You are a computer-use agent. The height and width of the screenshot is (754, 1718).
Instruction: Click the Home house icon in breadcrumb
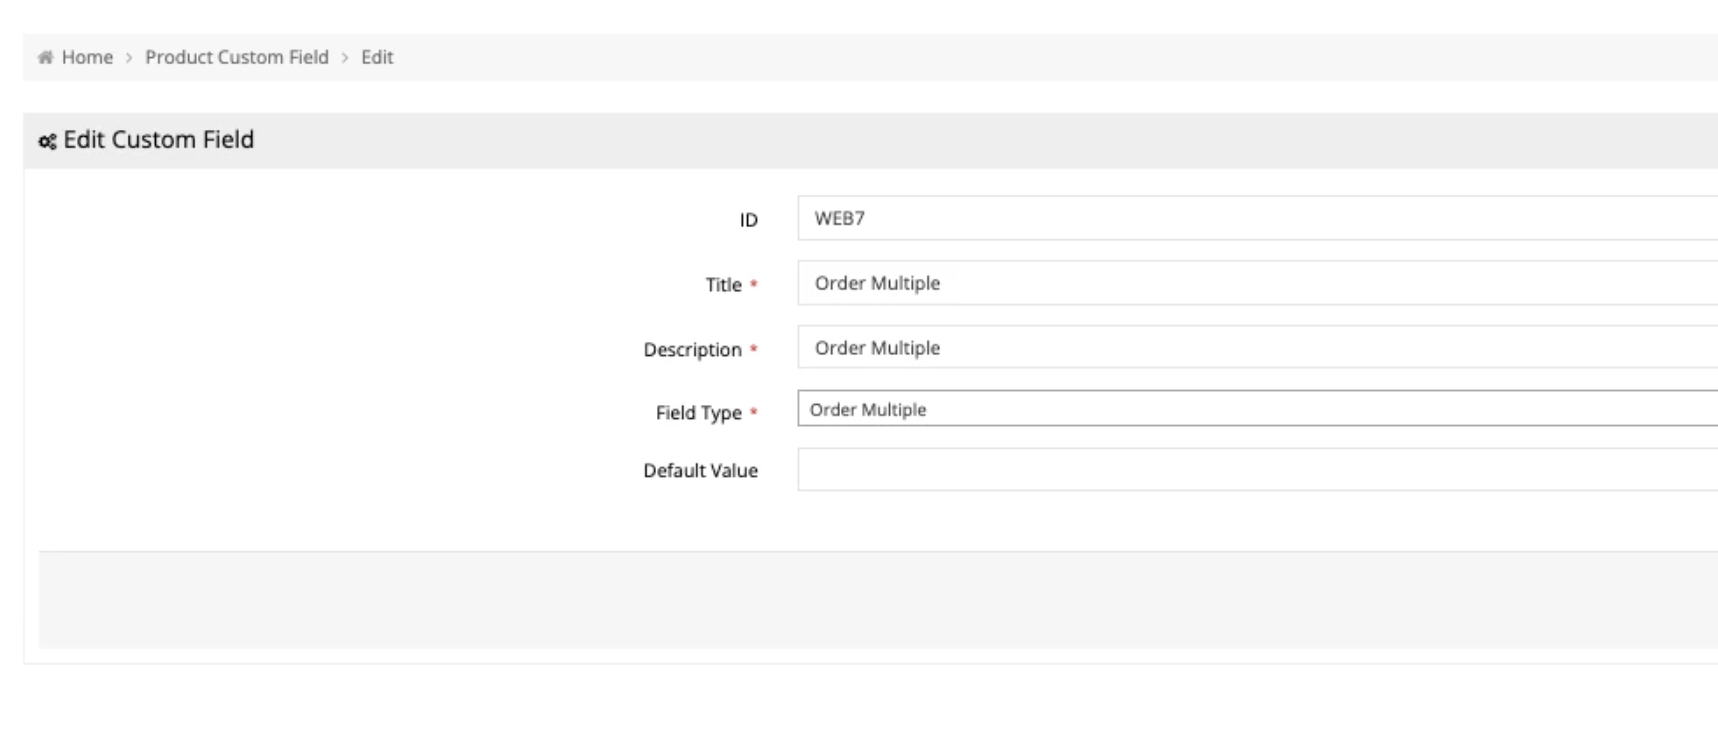[x=45, y=58]
